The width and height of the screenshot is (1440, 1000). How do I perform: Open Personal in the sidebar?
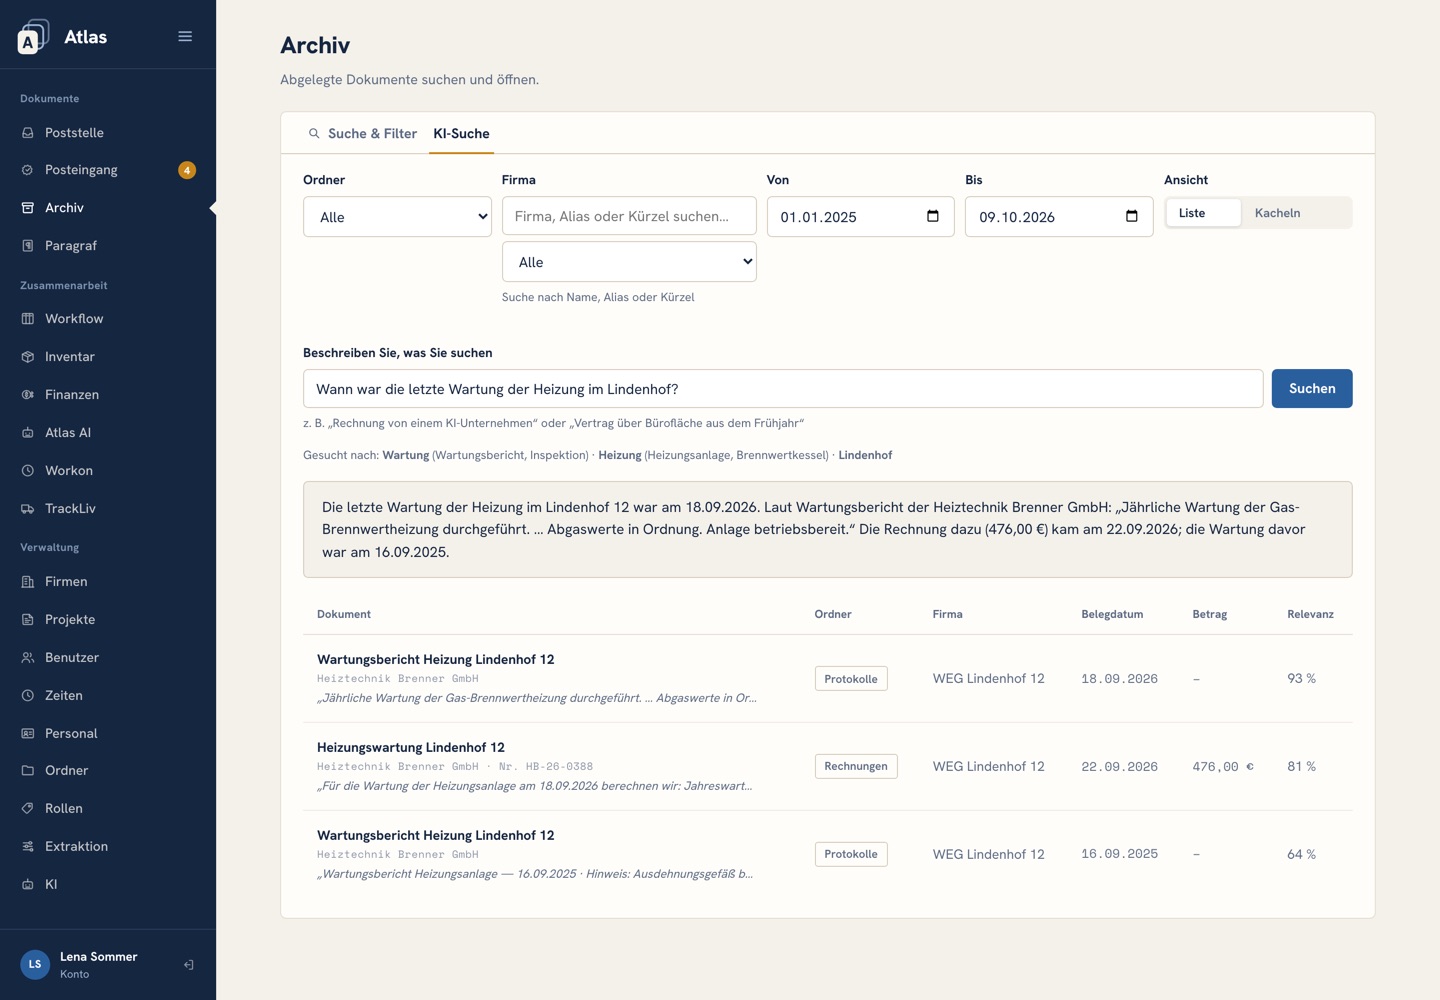click(x=108, y=734)
